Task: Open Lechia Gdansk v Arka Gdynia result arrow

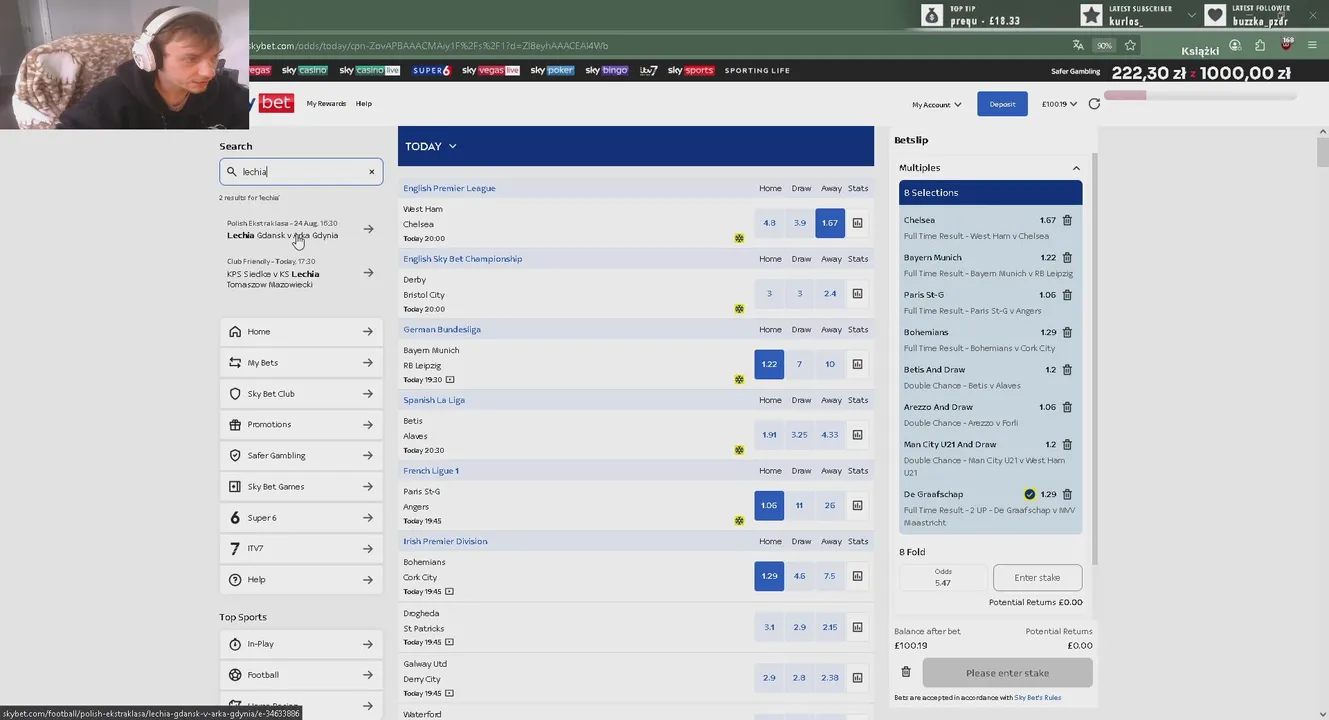Action: pyautogui.click(x=368, y=229)
